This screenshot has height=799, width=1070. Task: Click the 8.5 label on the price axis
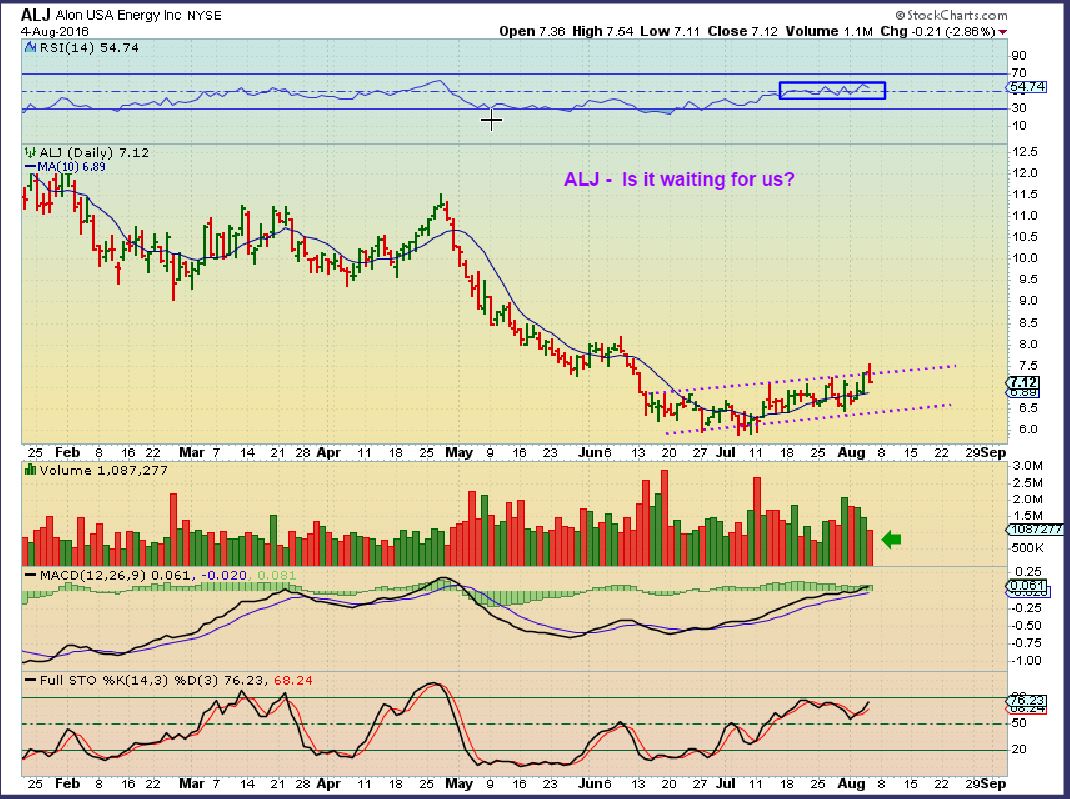pos(1028,323)
